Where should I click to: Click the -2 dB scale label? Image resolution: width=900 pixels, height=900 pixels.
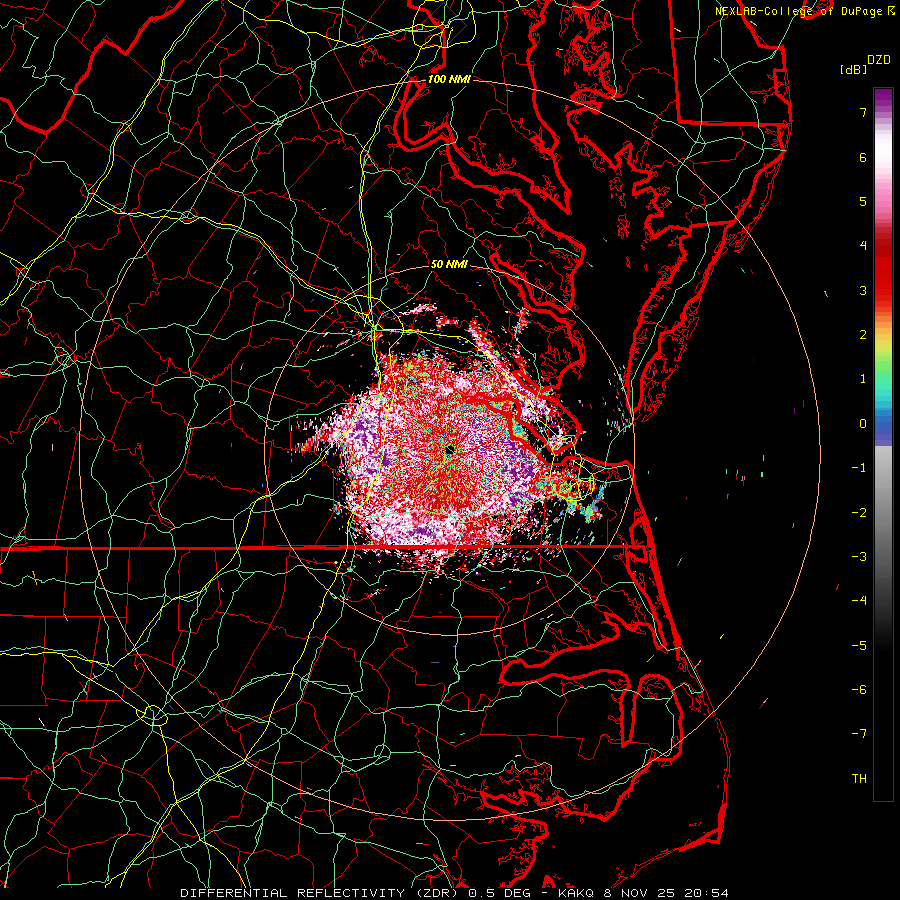[x=859, y=512]
